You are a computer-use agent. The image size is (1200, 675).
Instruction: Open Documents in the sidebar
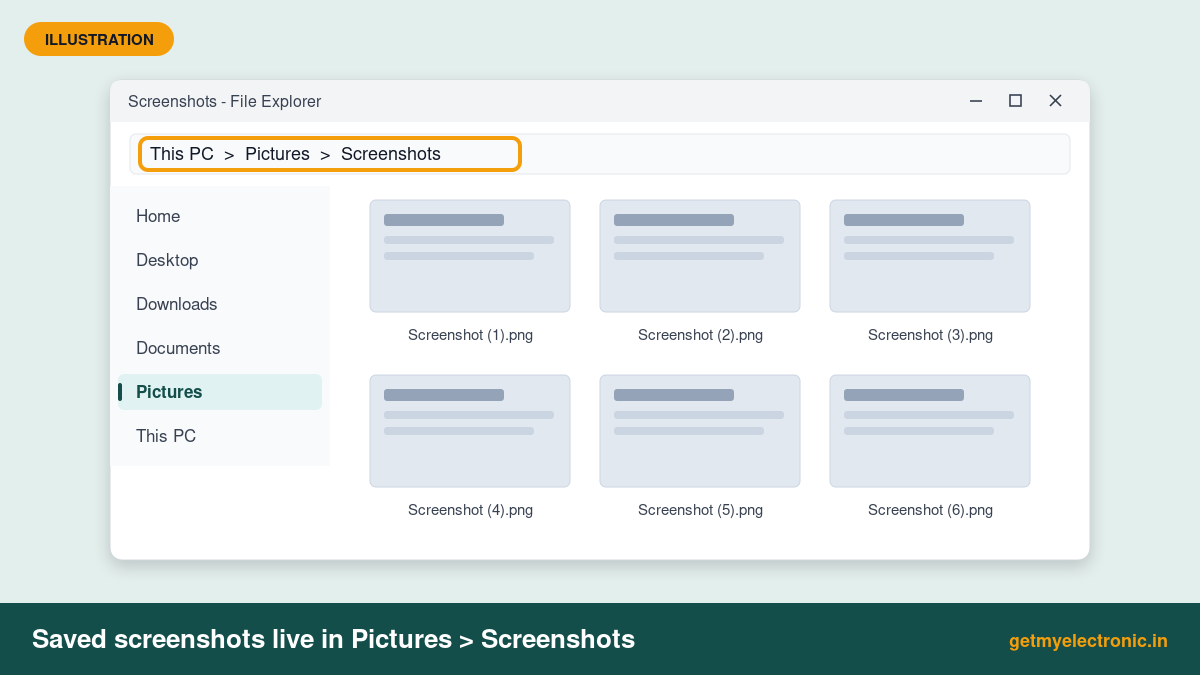pos(220,348)
